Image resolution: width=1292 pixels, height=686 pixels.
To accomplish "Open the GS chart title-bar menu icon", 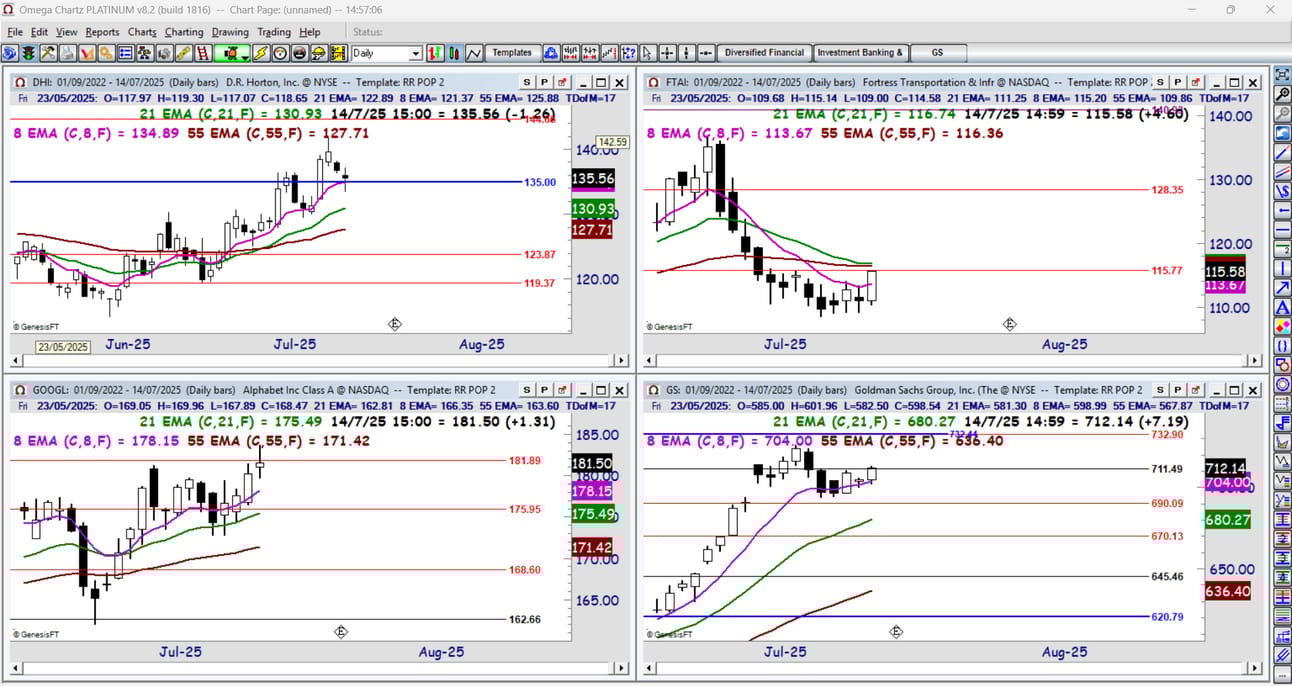I will 653,390.
